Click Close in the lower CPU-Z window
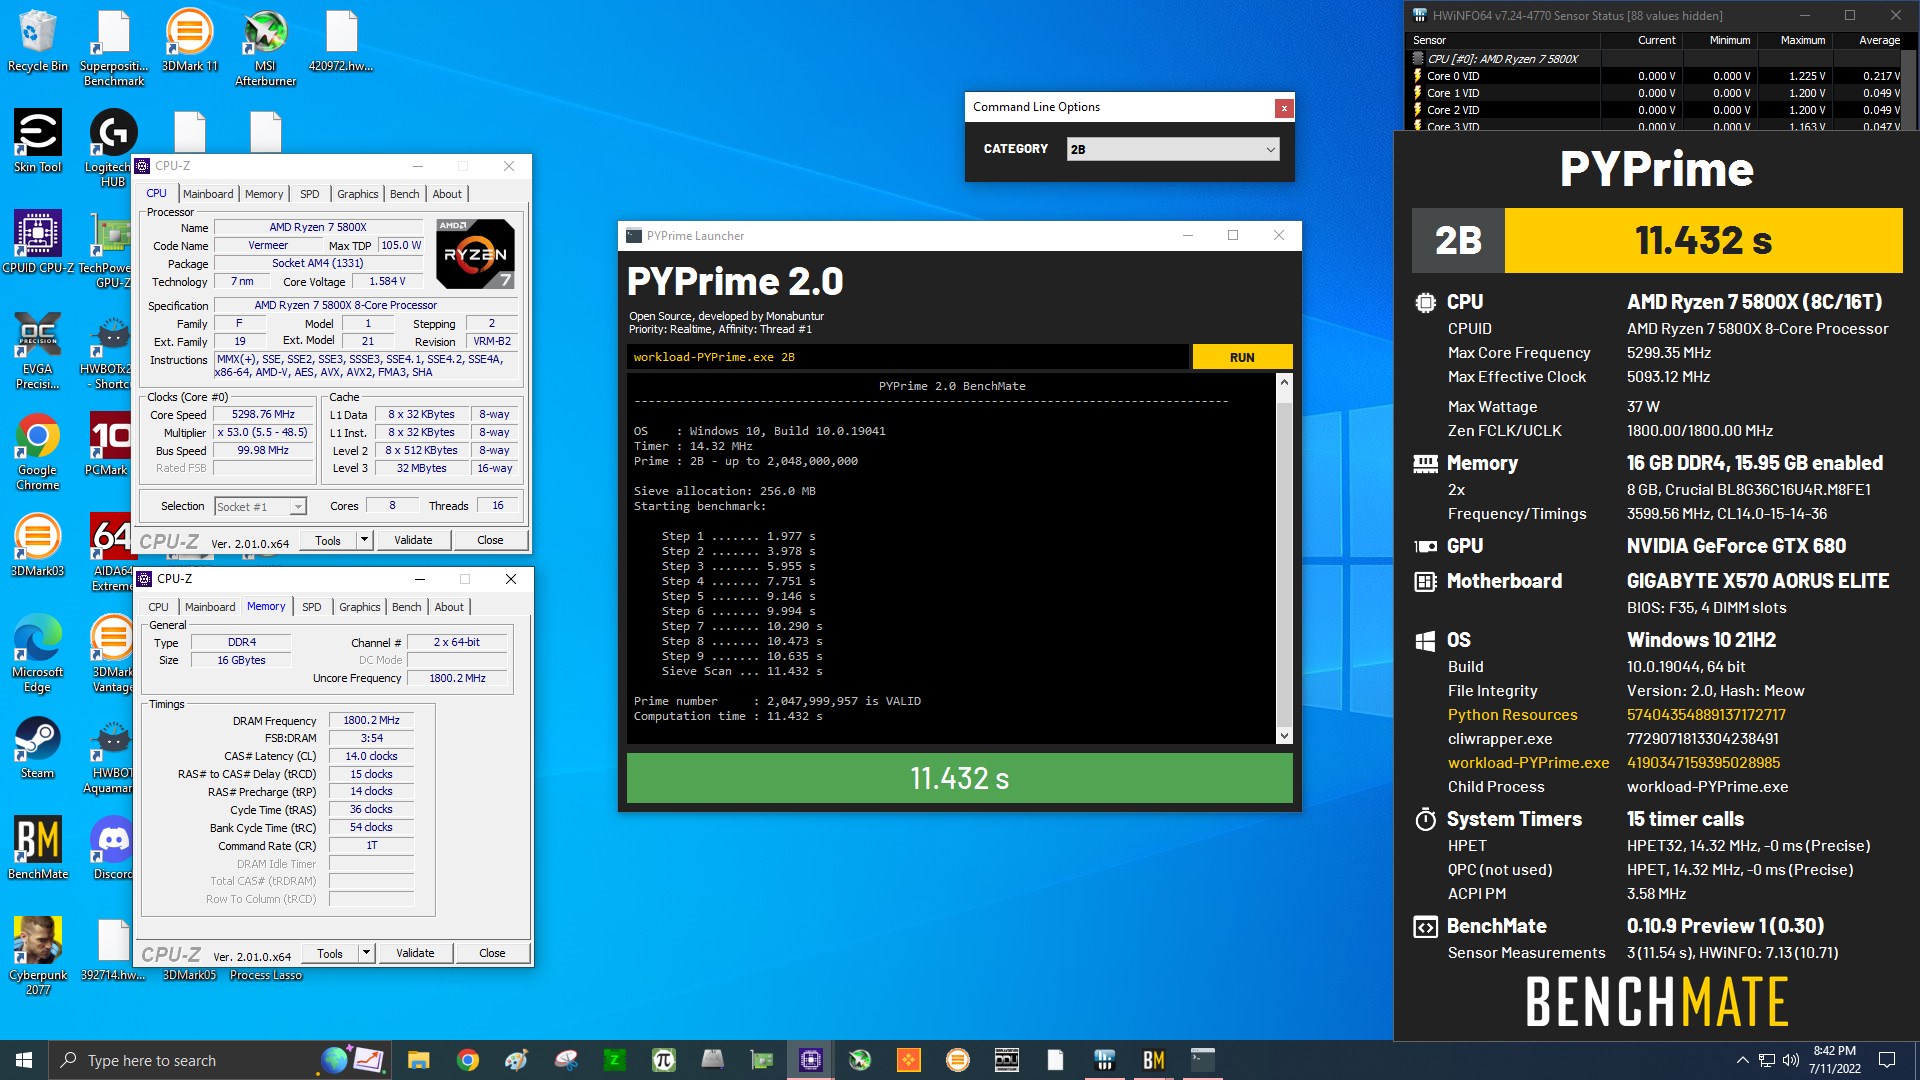This screenshot has width=1920, height=1080. click(x=492, y=953)
